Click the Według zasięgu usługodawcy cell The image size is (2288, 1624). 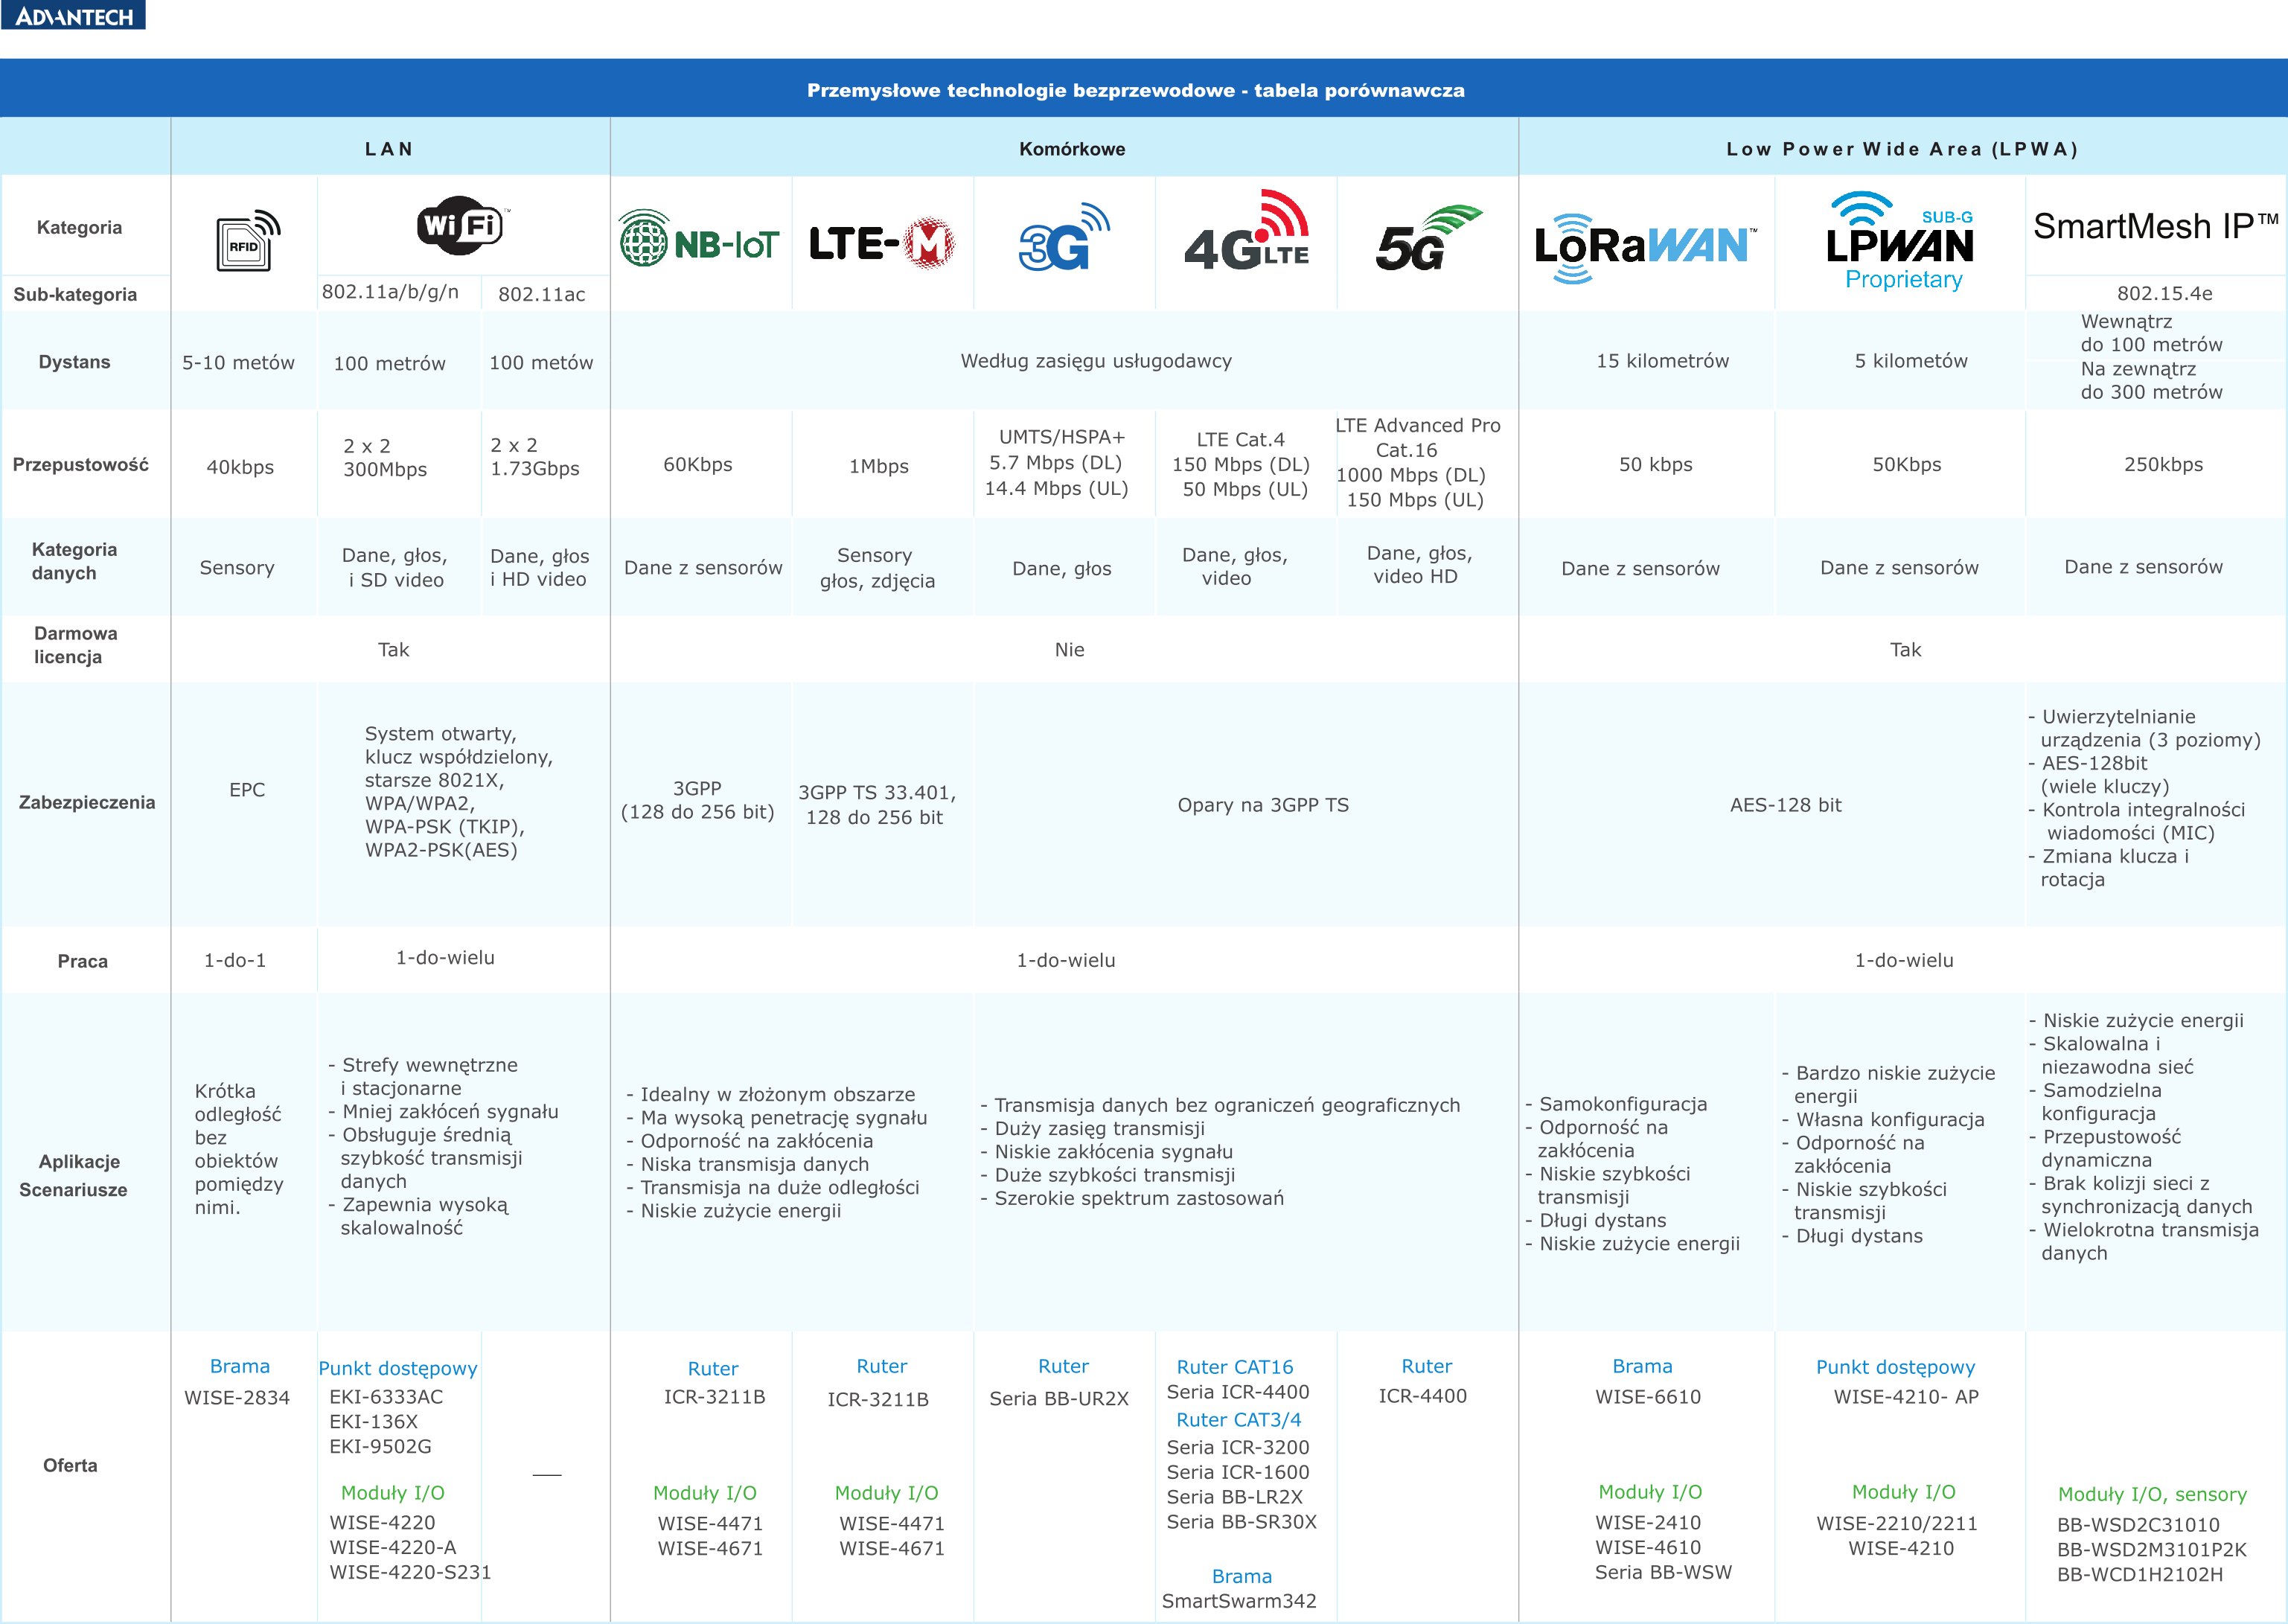1096,361
